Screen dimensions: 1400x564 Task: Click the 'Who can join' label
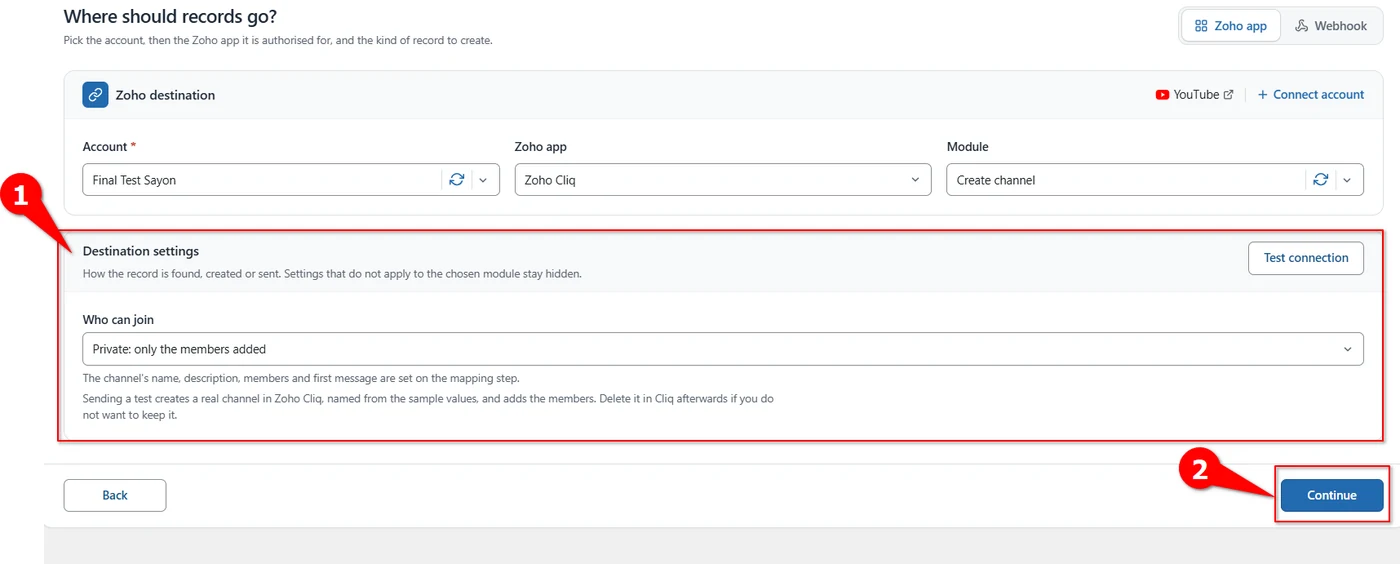118,320
